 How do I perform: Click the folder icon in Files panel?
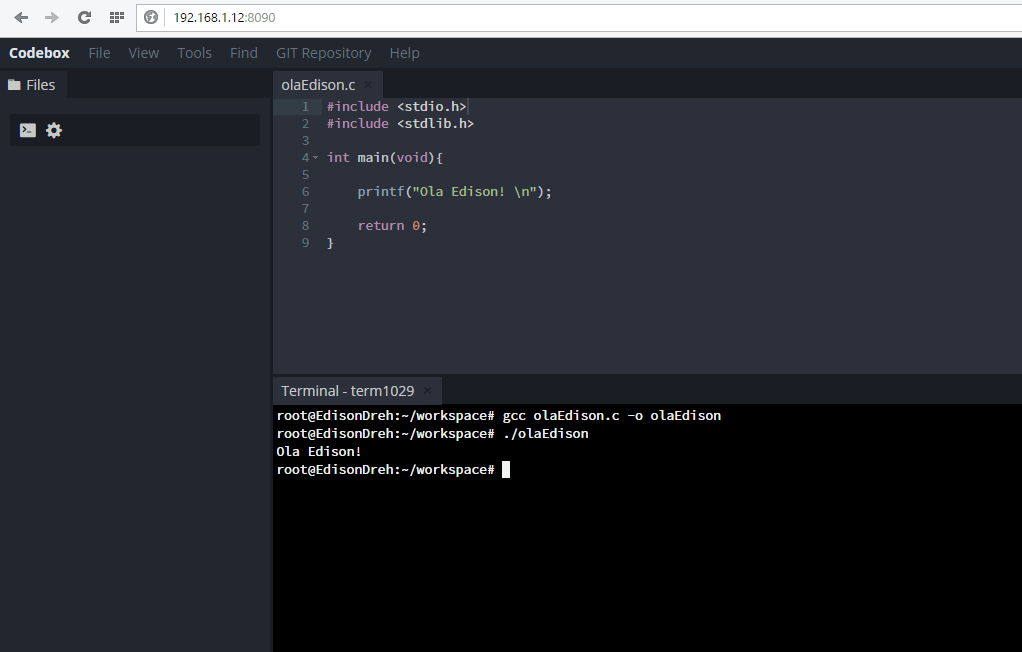coord(14,85)
